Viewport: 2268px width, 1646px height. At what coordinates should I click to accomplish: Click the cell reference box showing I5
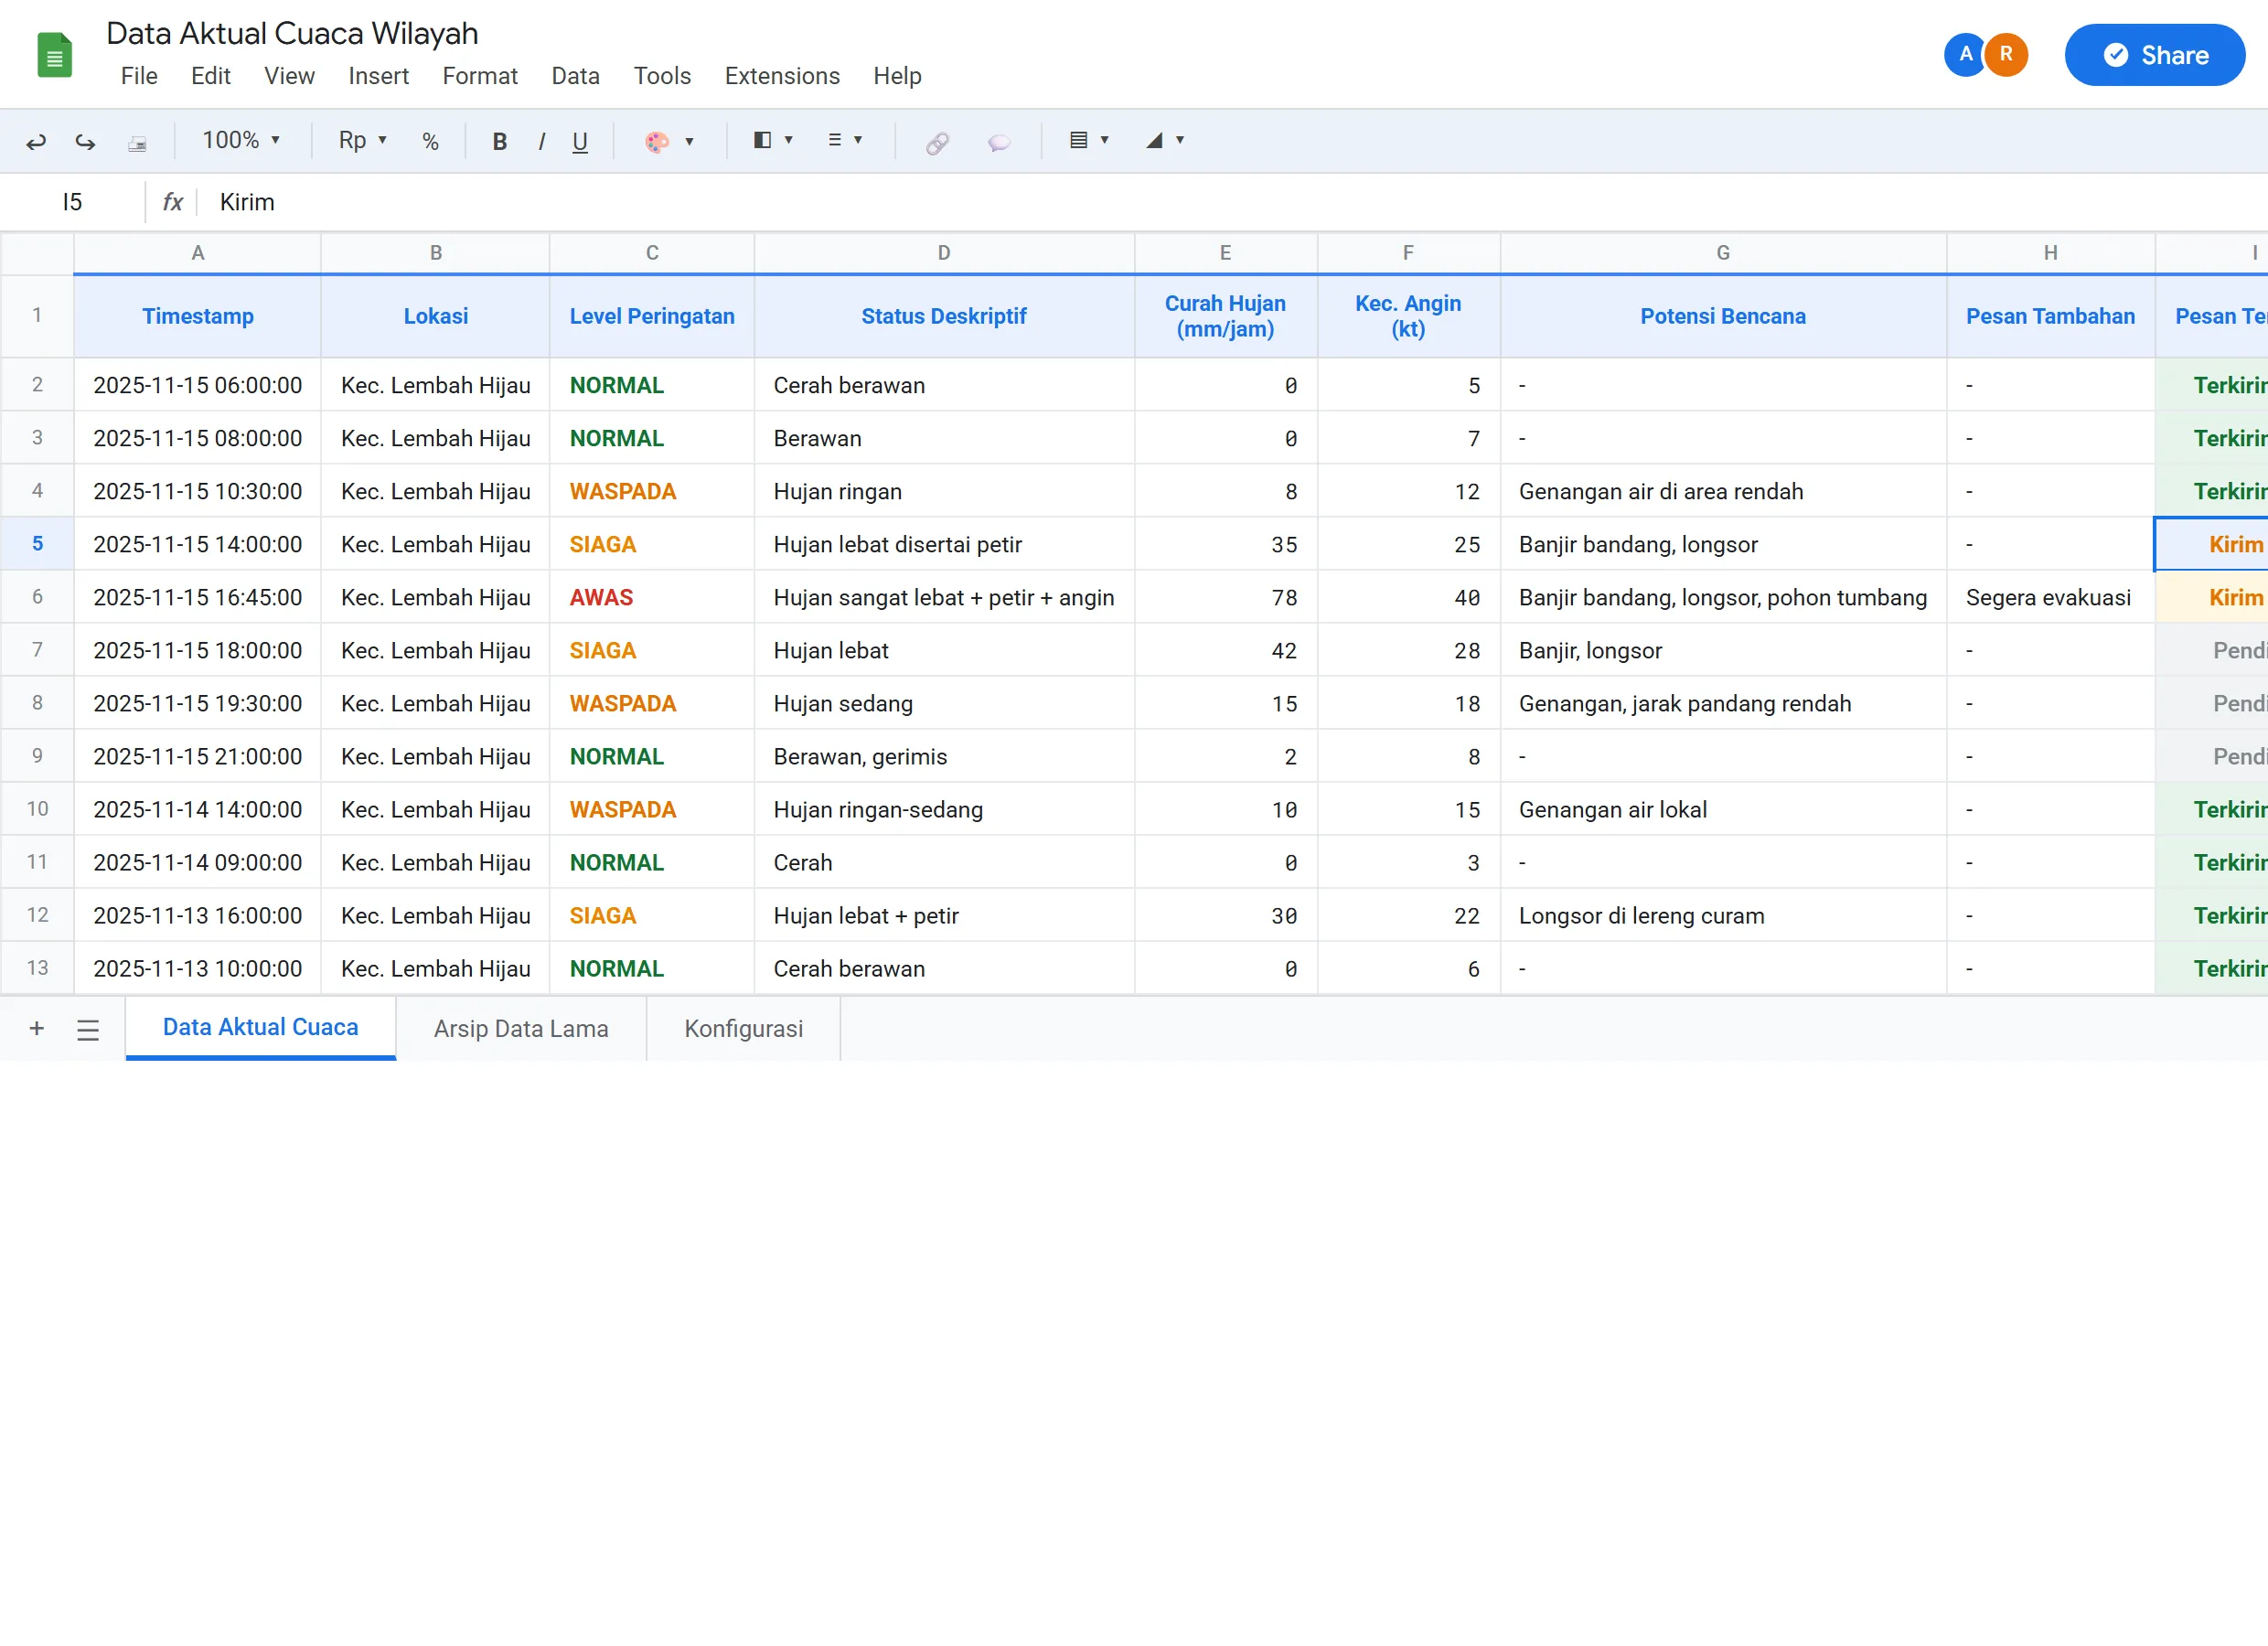coord(72,202)
